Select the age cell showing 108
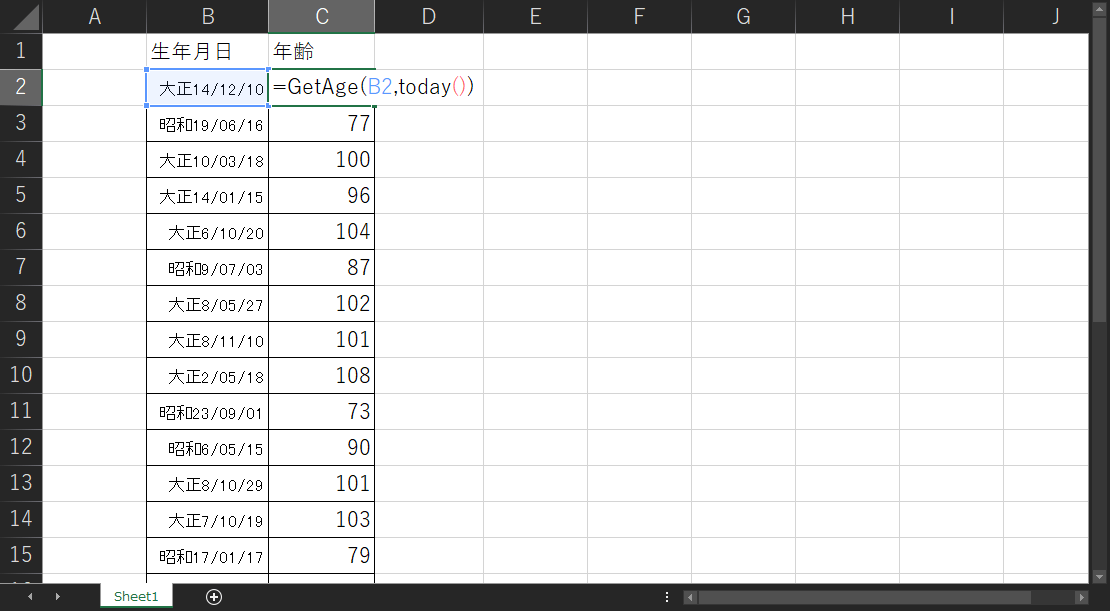The image size is (1110, 611). [321, 376]
